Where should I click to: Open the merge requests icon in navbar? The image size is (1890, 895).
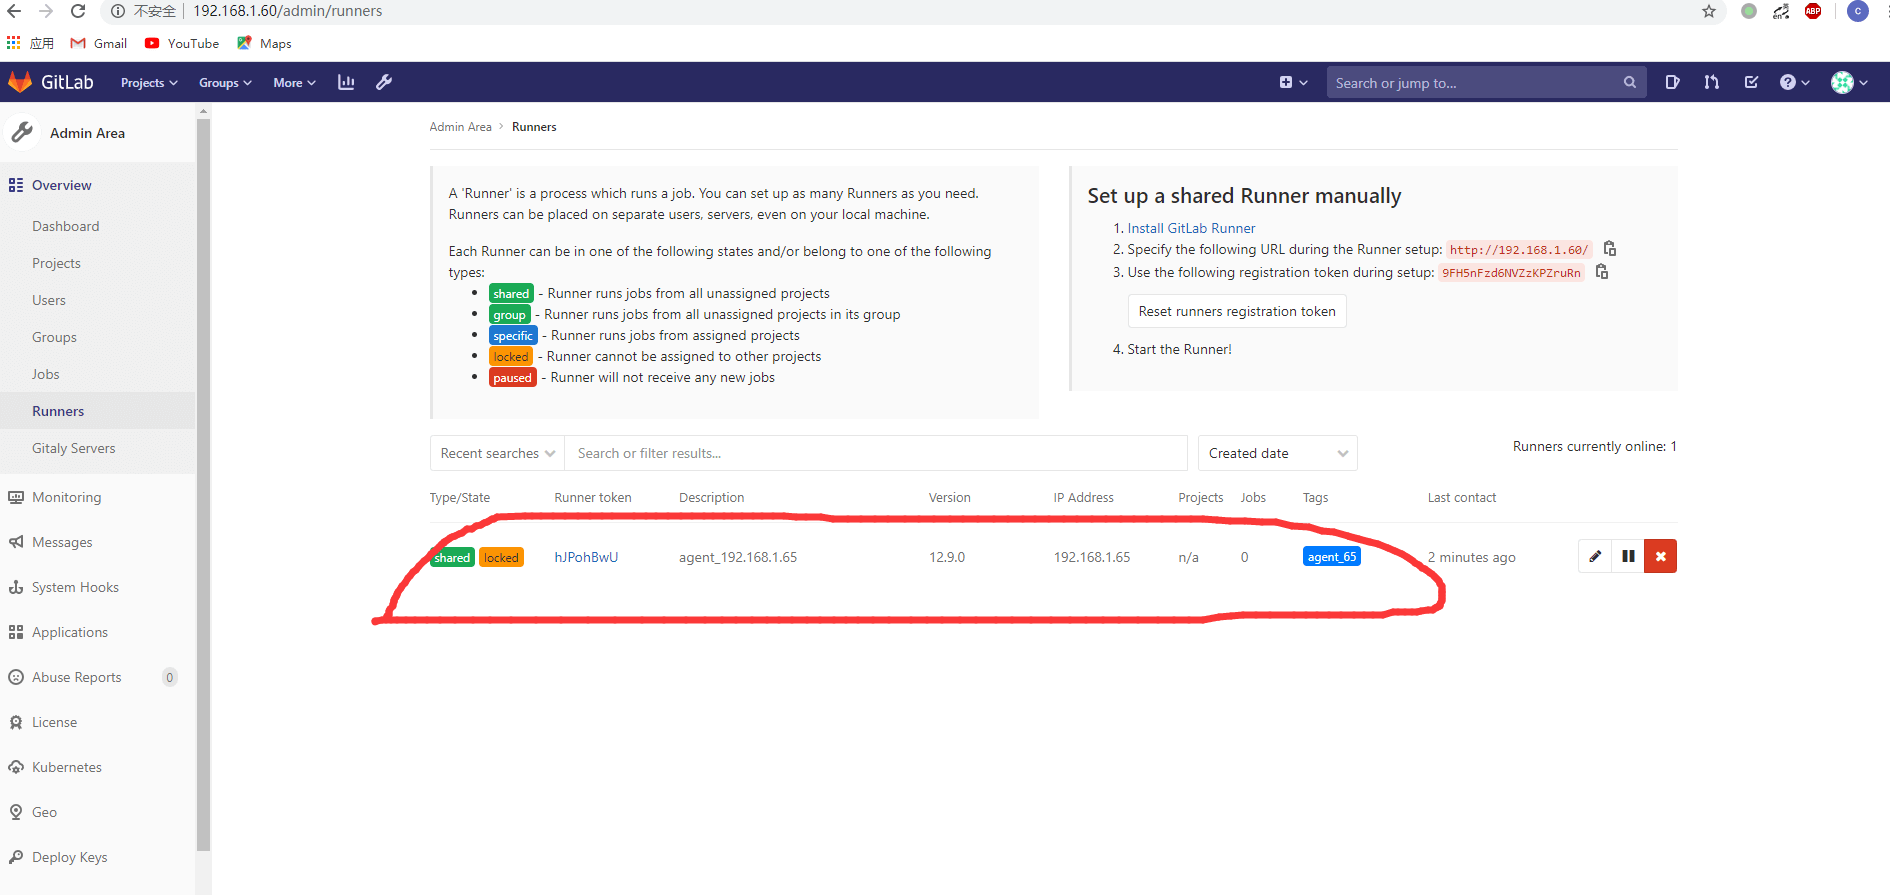click(1711, 82)
